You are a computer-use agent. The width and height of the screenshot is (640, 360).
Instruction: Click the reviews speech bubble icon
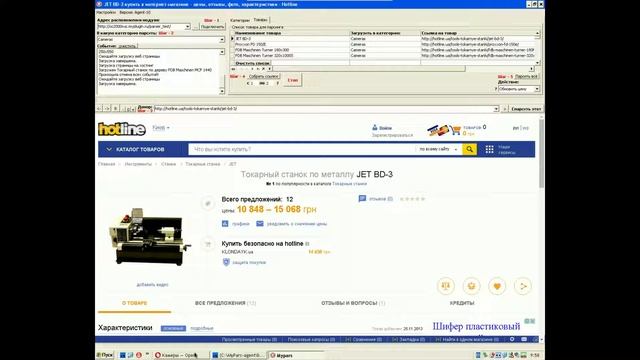pos(362,199)
